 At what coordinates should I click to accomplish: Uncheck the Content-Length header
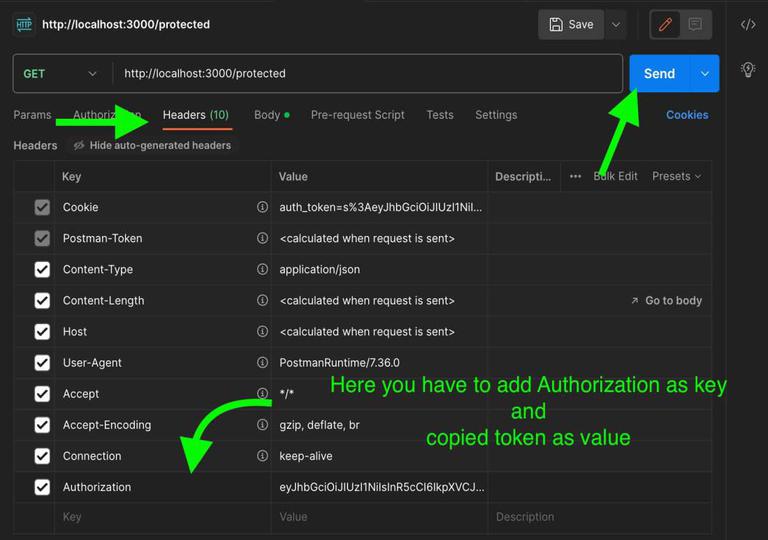tap(42, 300)
